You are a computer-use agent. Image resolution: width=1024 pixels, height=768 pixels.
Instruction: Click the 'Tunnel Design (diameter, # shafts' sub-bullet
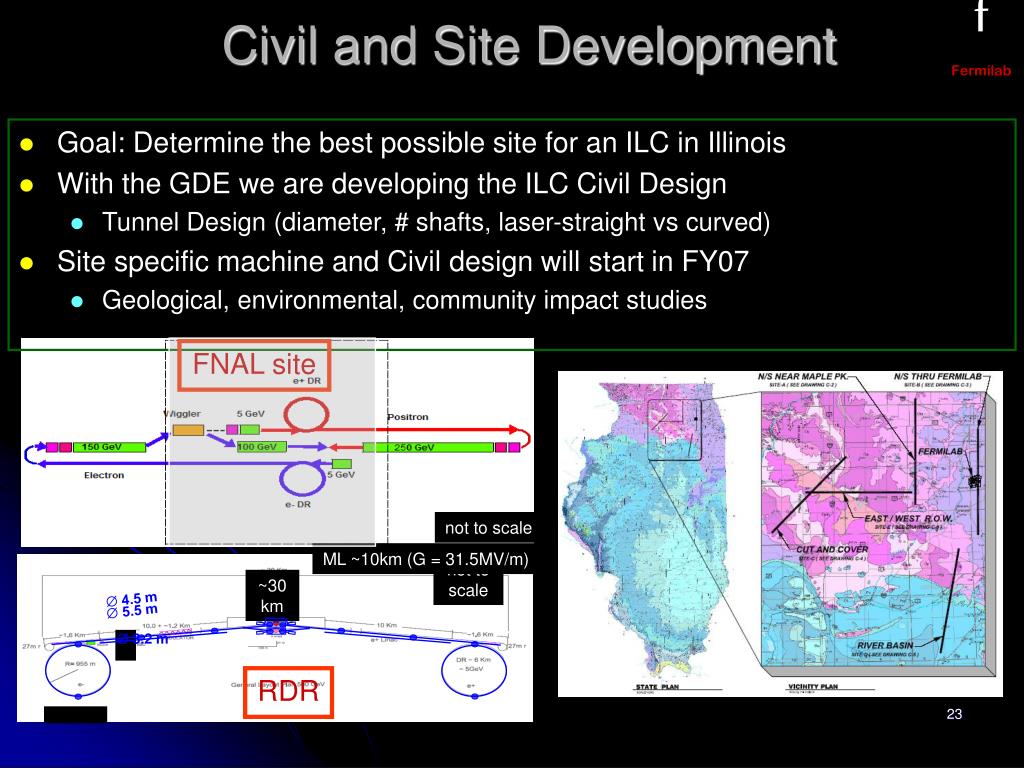[436, 223]
